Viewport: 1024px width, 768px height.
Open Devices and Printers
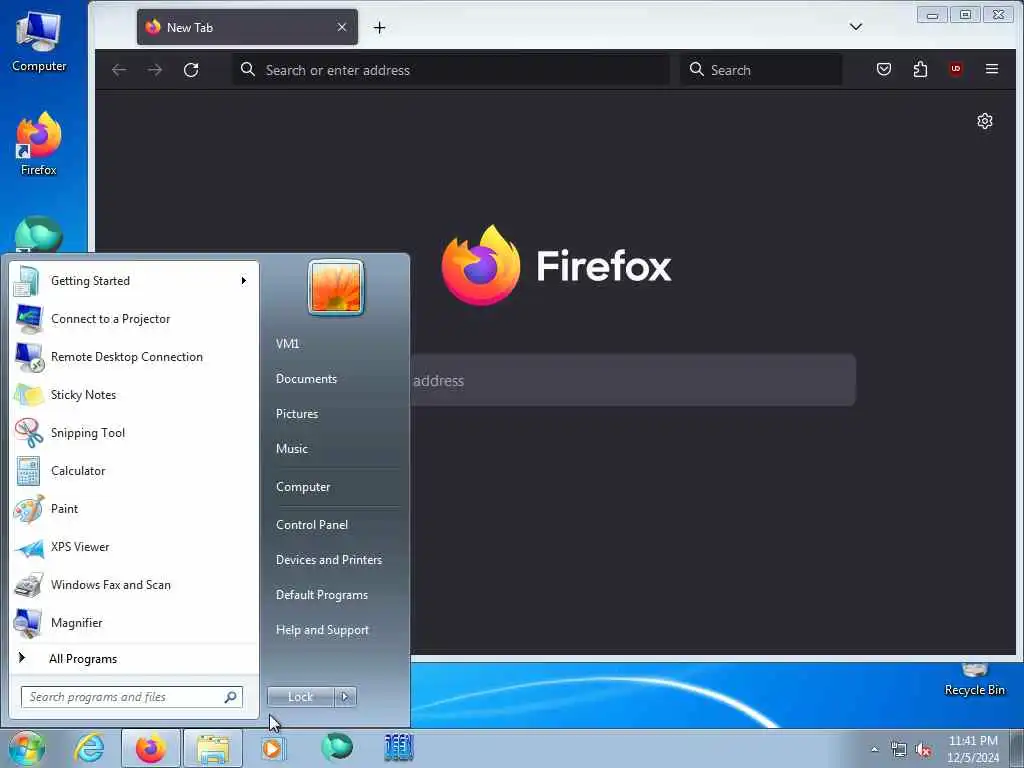tap(329, 560)
